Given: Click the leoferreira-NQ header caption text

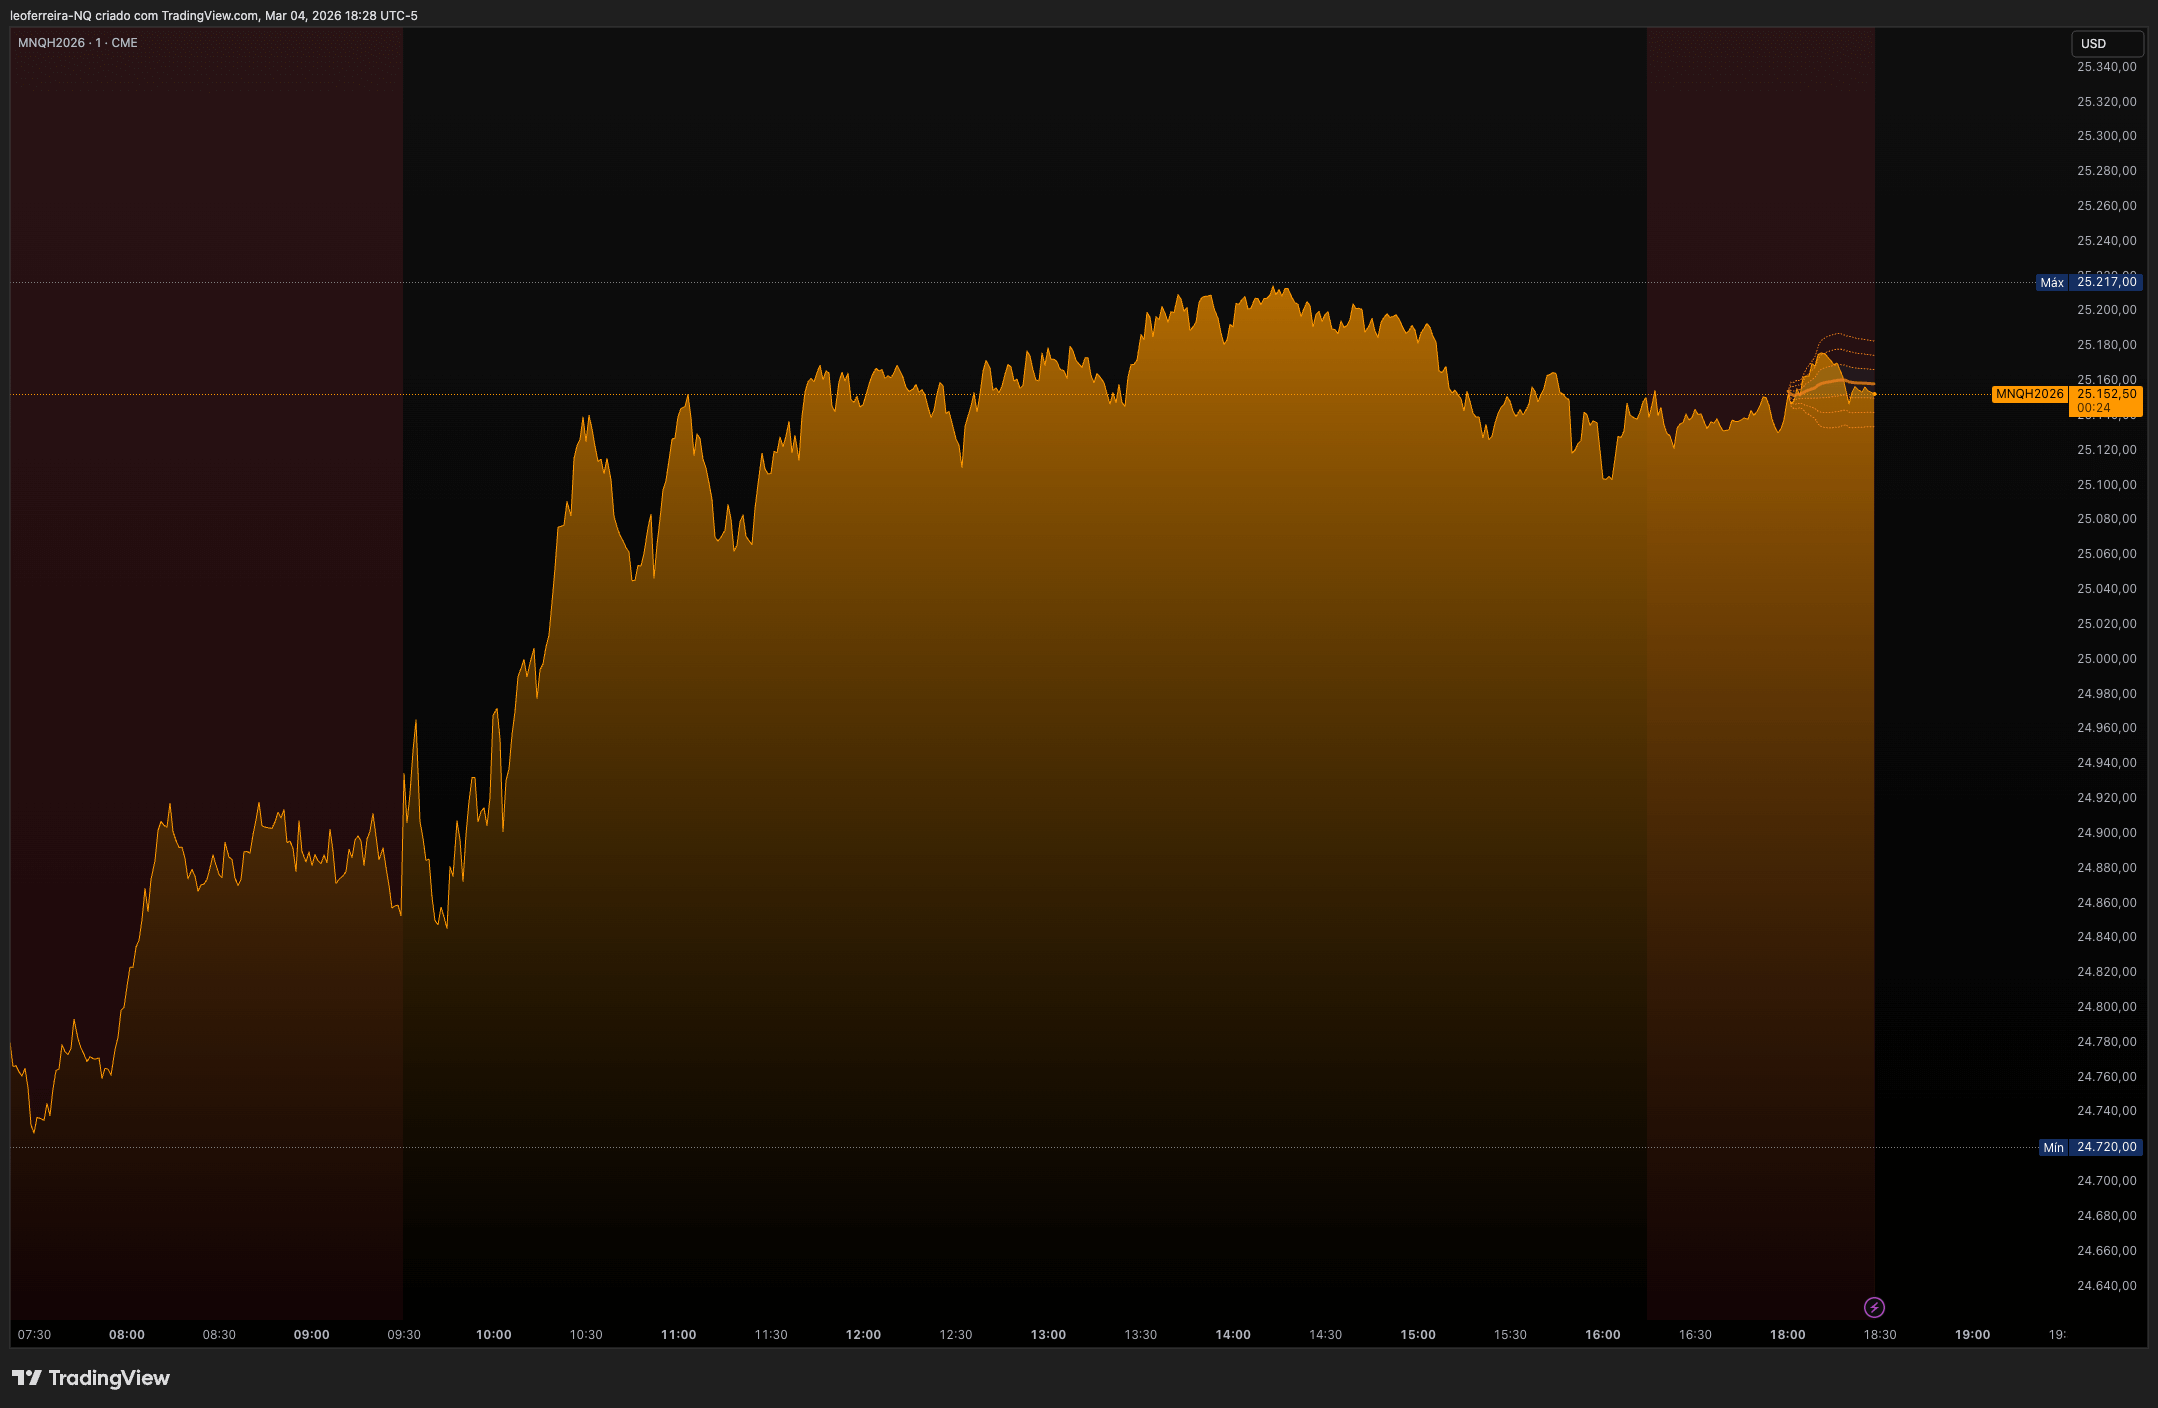Looking at the screenshot, I should pos(214,16).
